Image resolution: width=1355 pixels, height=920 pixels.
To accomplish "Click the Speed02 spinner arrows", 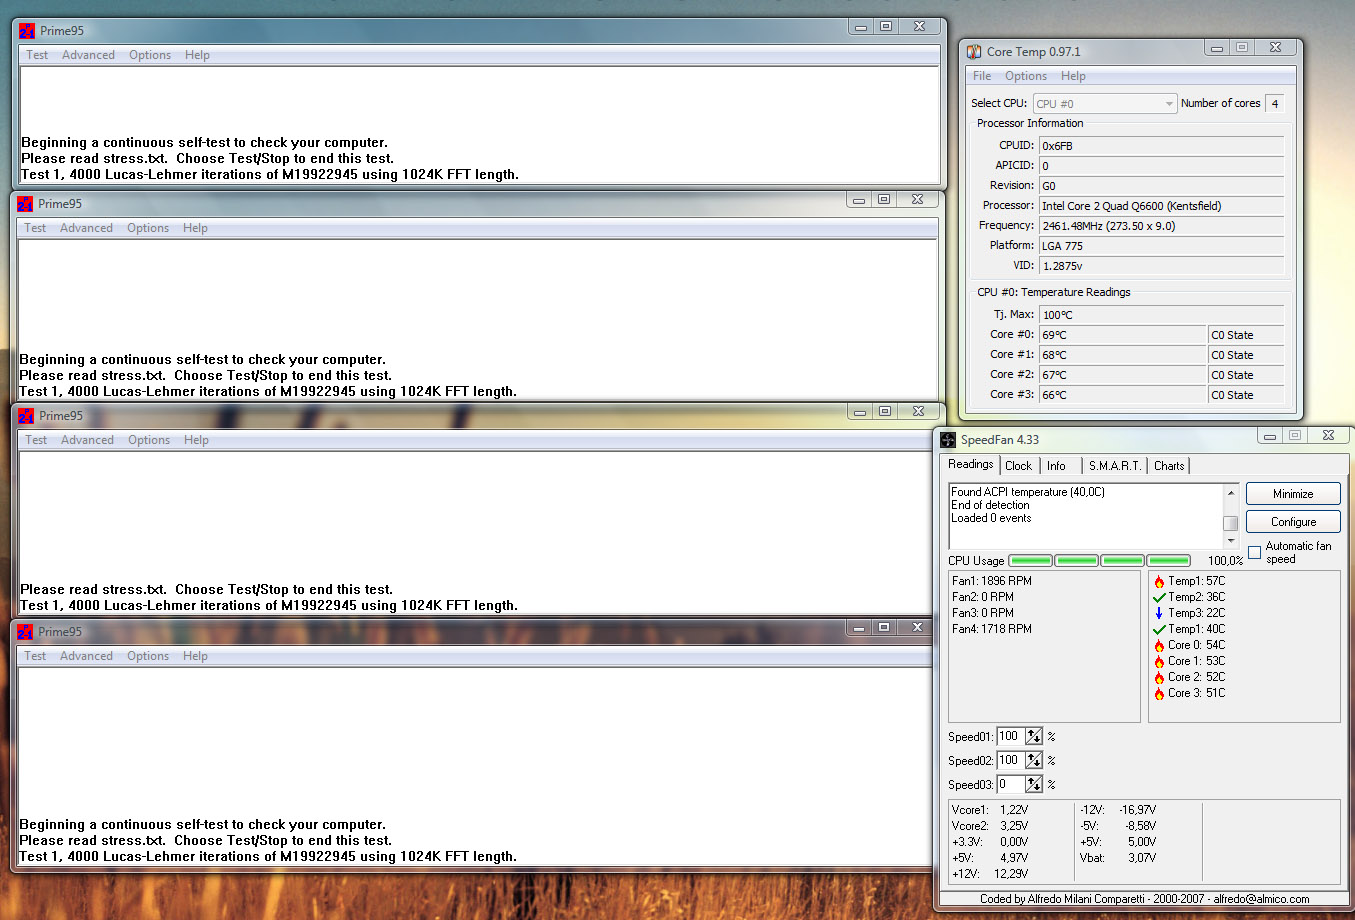I will [x=1034, y=761].
